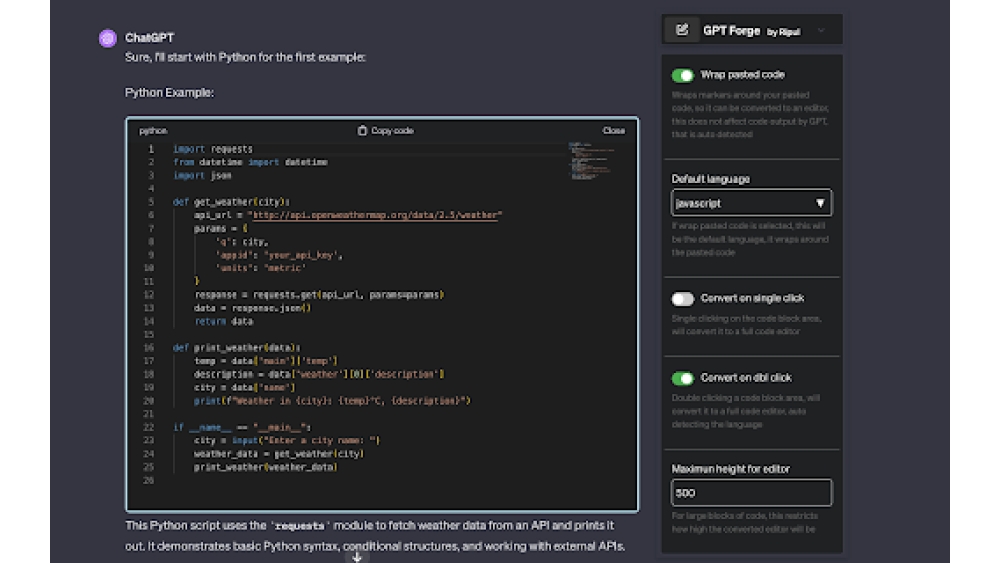Click the Maximum height for editor field
This screenshot has width=1000, height=563.
coord(751,493)
